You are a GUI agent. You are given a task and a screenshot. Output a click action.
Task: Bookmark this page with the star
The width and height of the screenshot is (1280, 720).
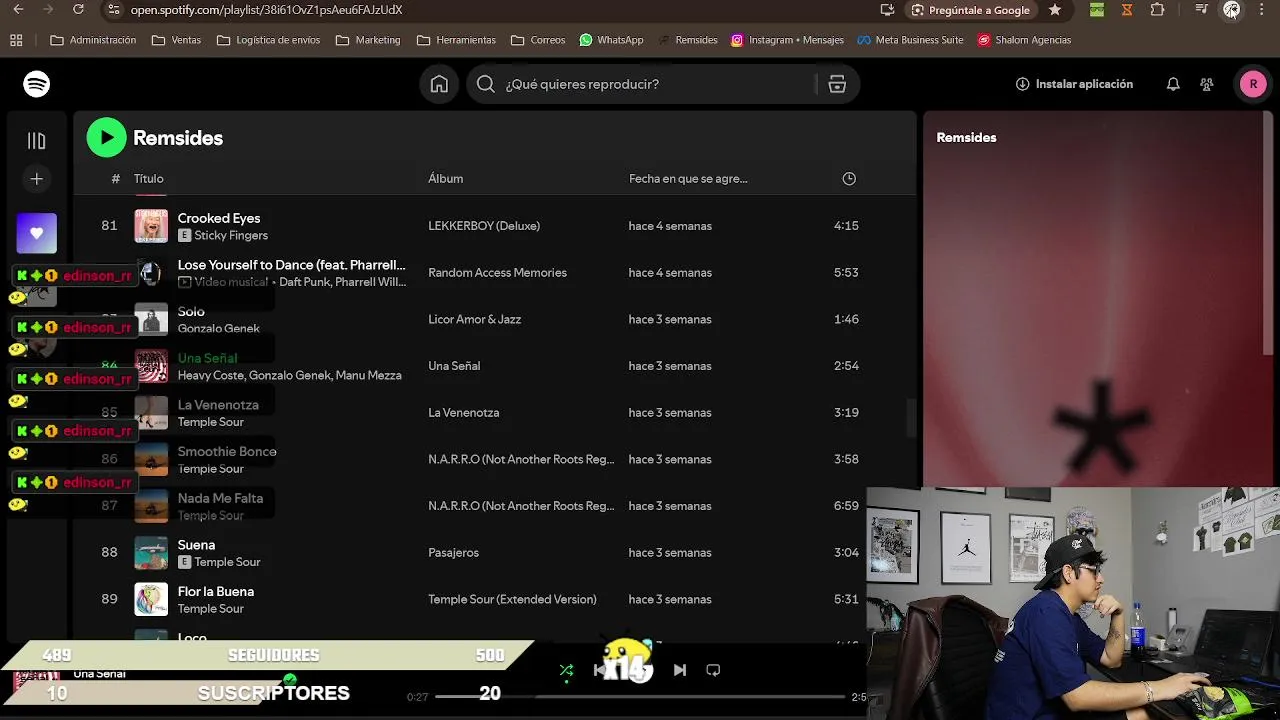[1055, 10]
